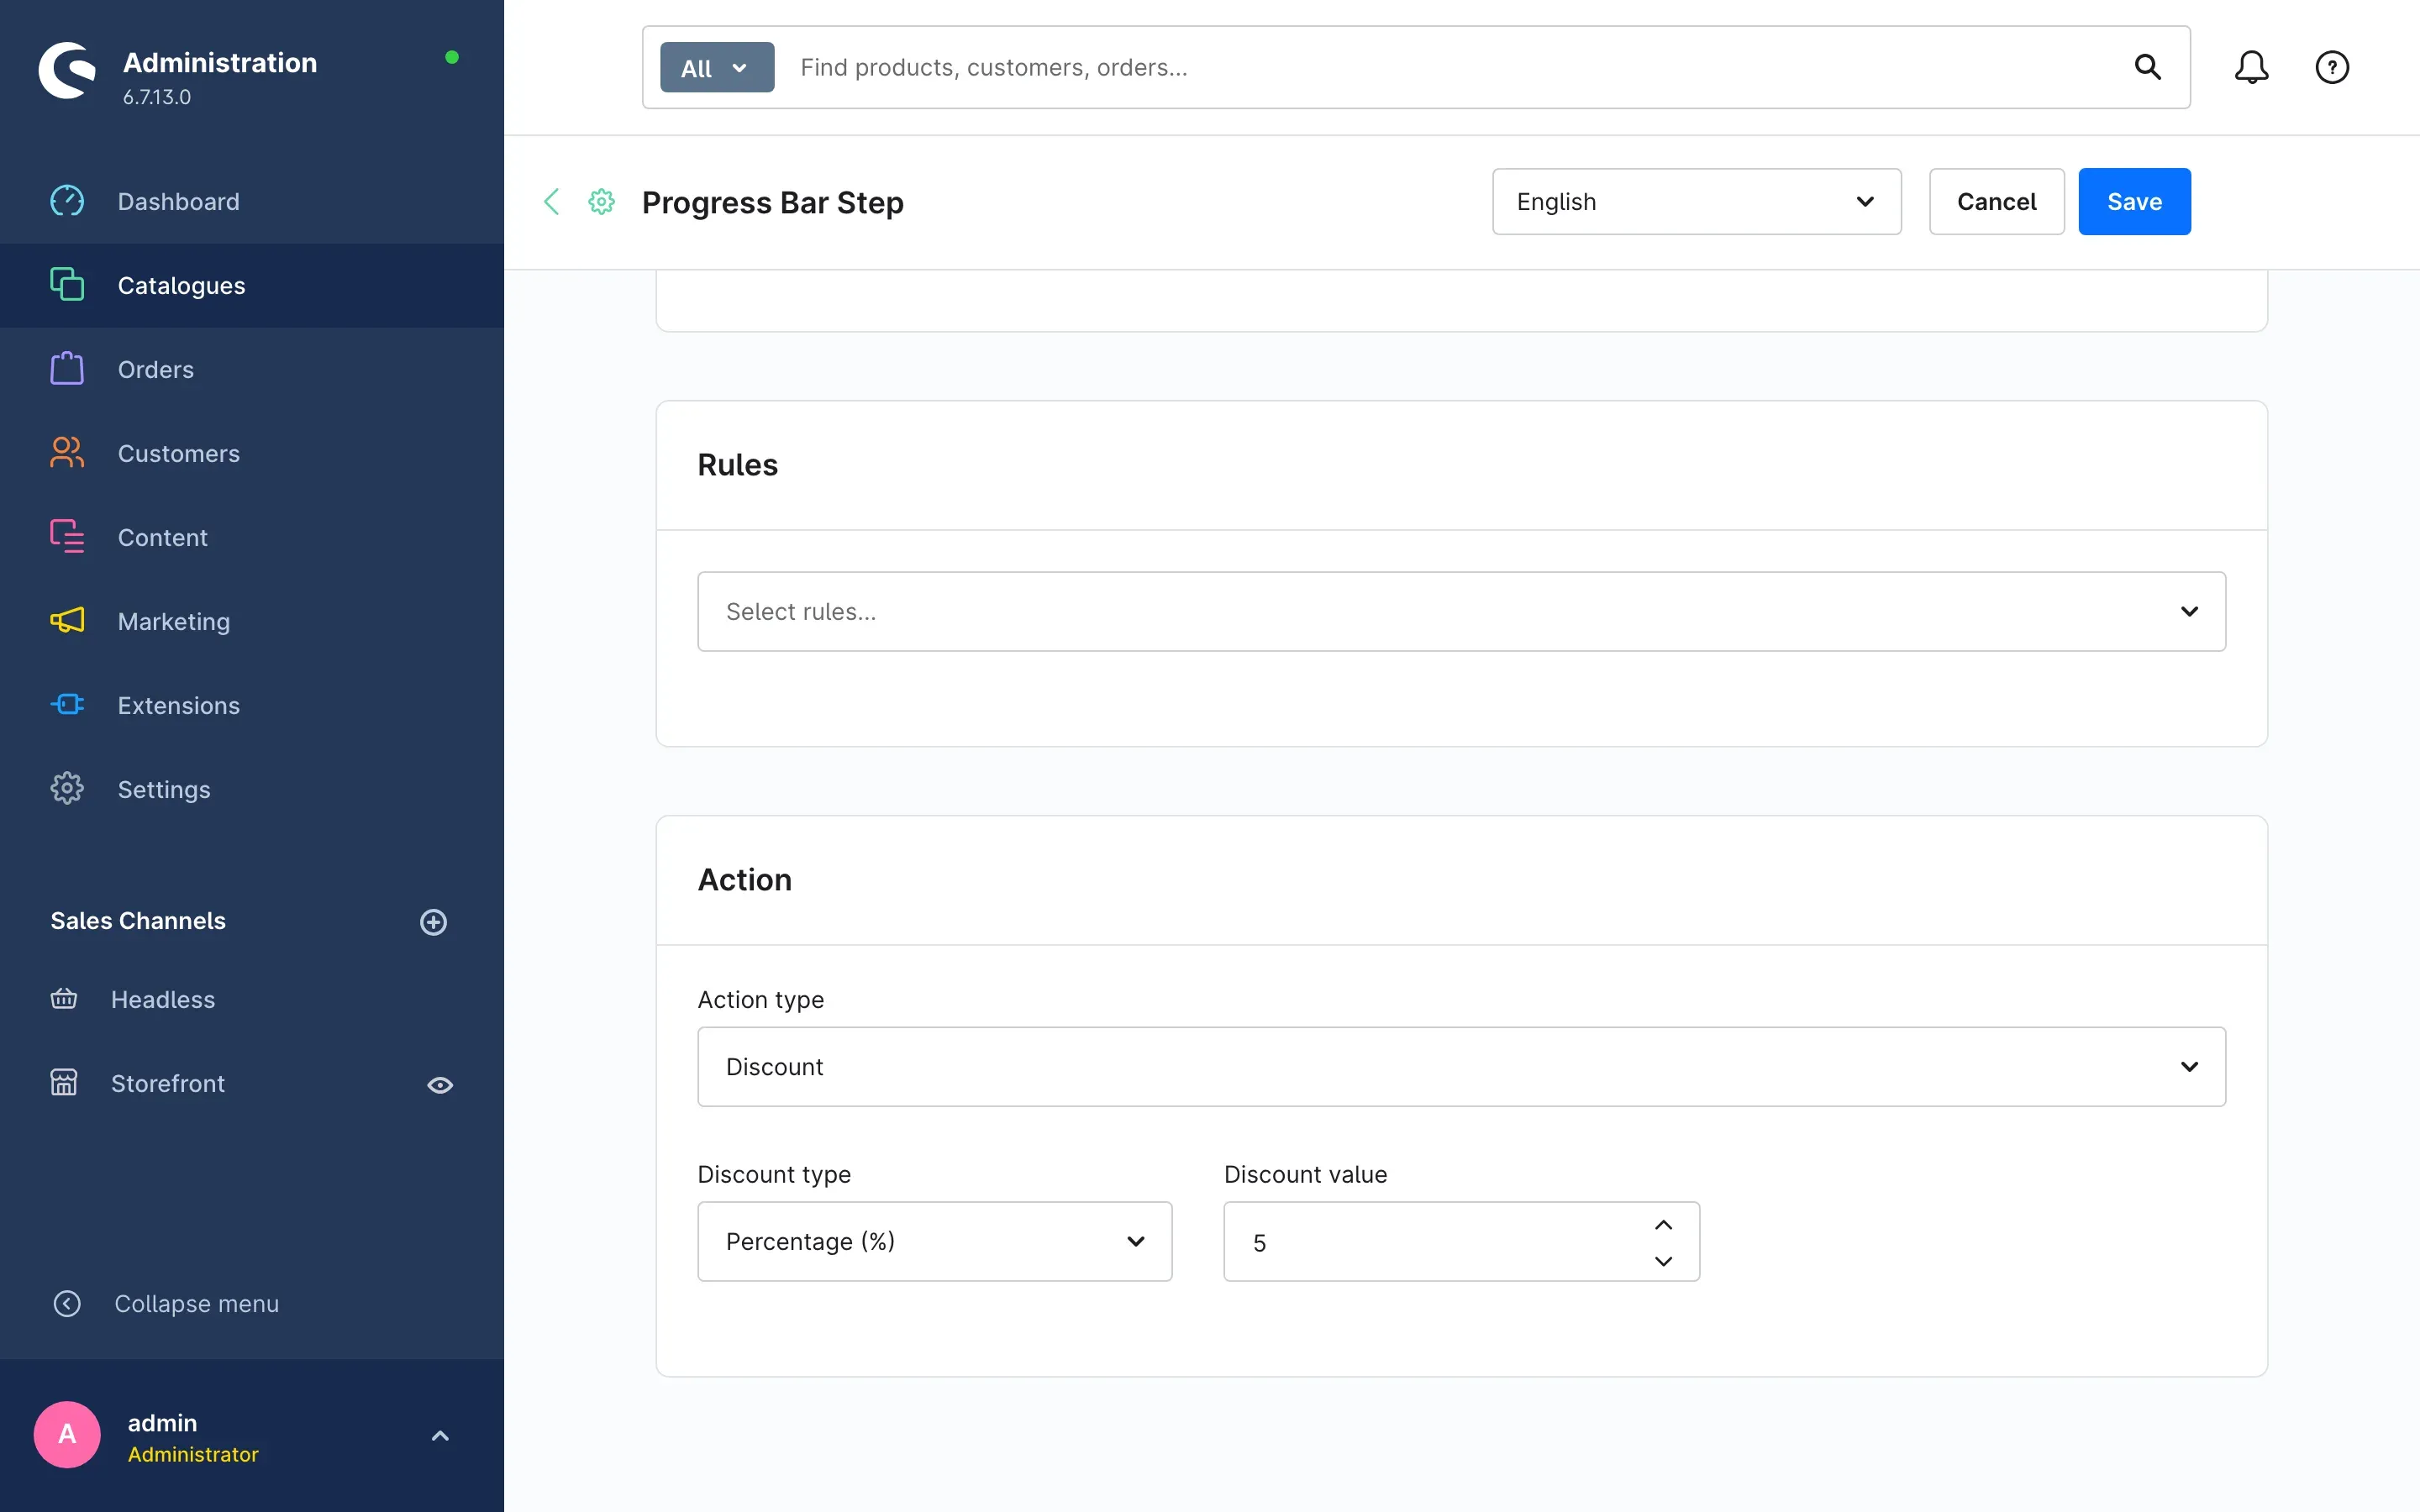This screenshot has width=2420, height=1512.
Task: Click the Extensions plug icon
Action: click(x=67, y=705)
